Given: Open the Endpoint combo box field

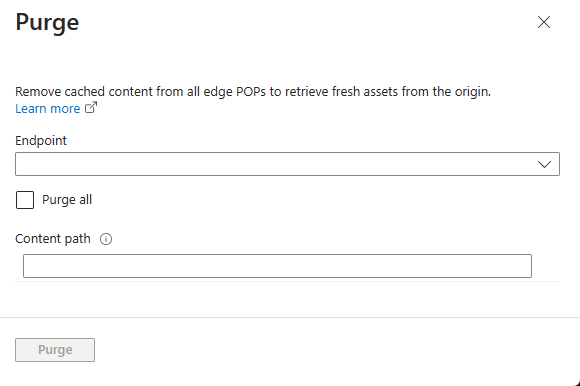Looking at the screenshot, I should click(x=287, y=164).
